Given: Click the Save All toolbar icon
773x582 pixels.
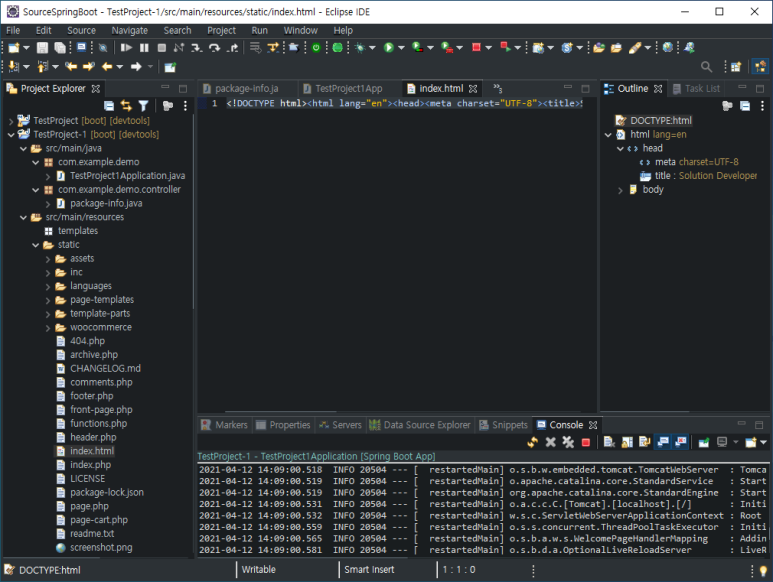Looking at the screenshot, I should pyautogui.click(x=60, y=48).
